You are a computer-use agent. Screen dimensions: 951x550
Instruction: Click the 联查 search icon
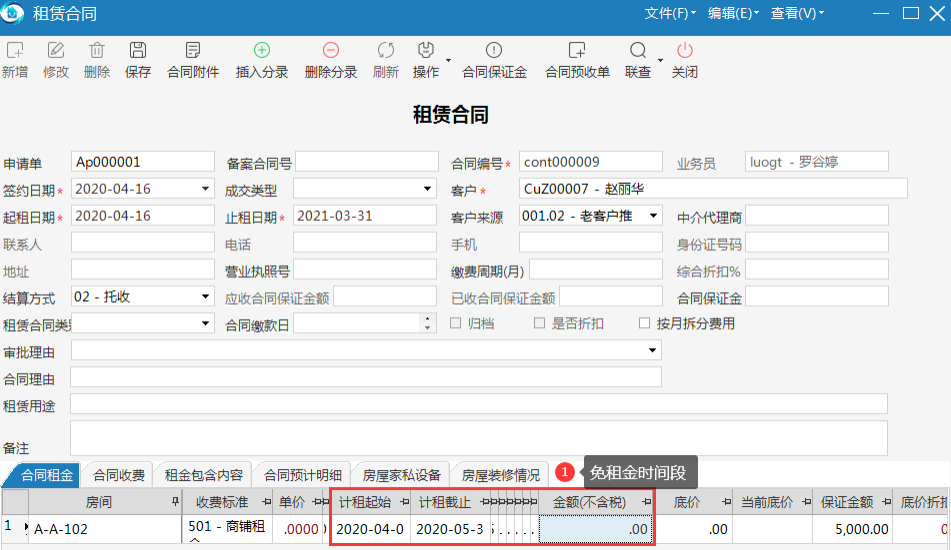click(637, 51)
